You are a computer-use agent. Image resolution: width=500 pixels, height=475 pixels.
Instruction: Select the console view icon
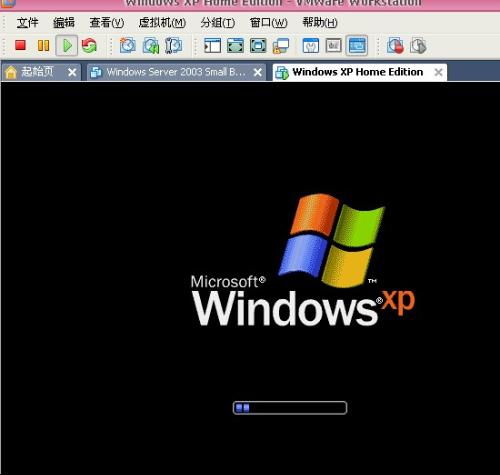[x=357, y=45]
